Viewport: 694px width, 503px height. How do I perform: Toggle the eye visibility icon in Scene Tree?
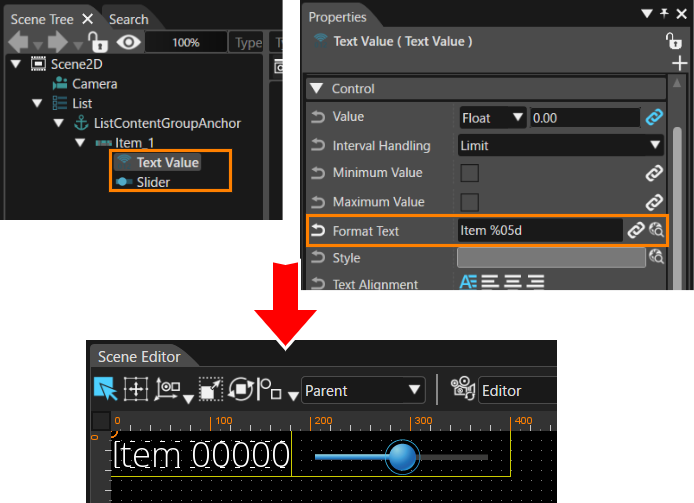pyautogui.click(x=128, y=43)
